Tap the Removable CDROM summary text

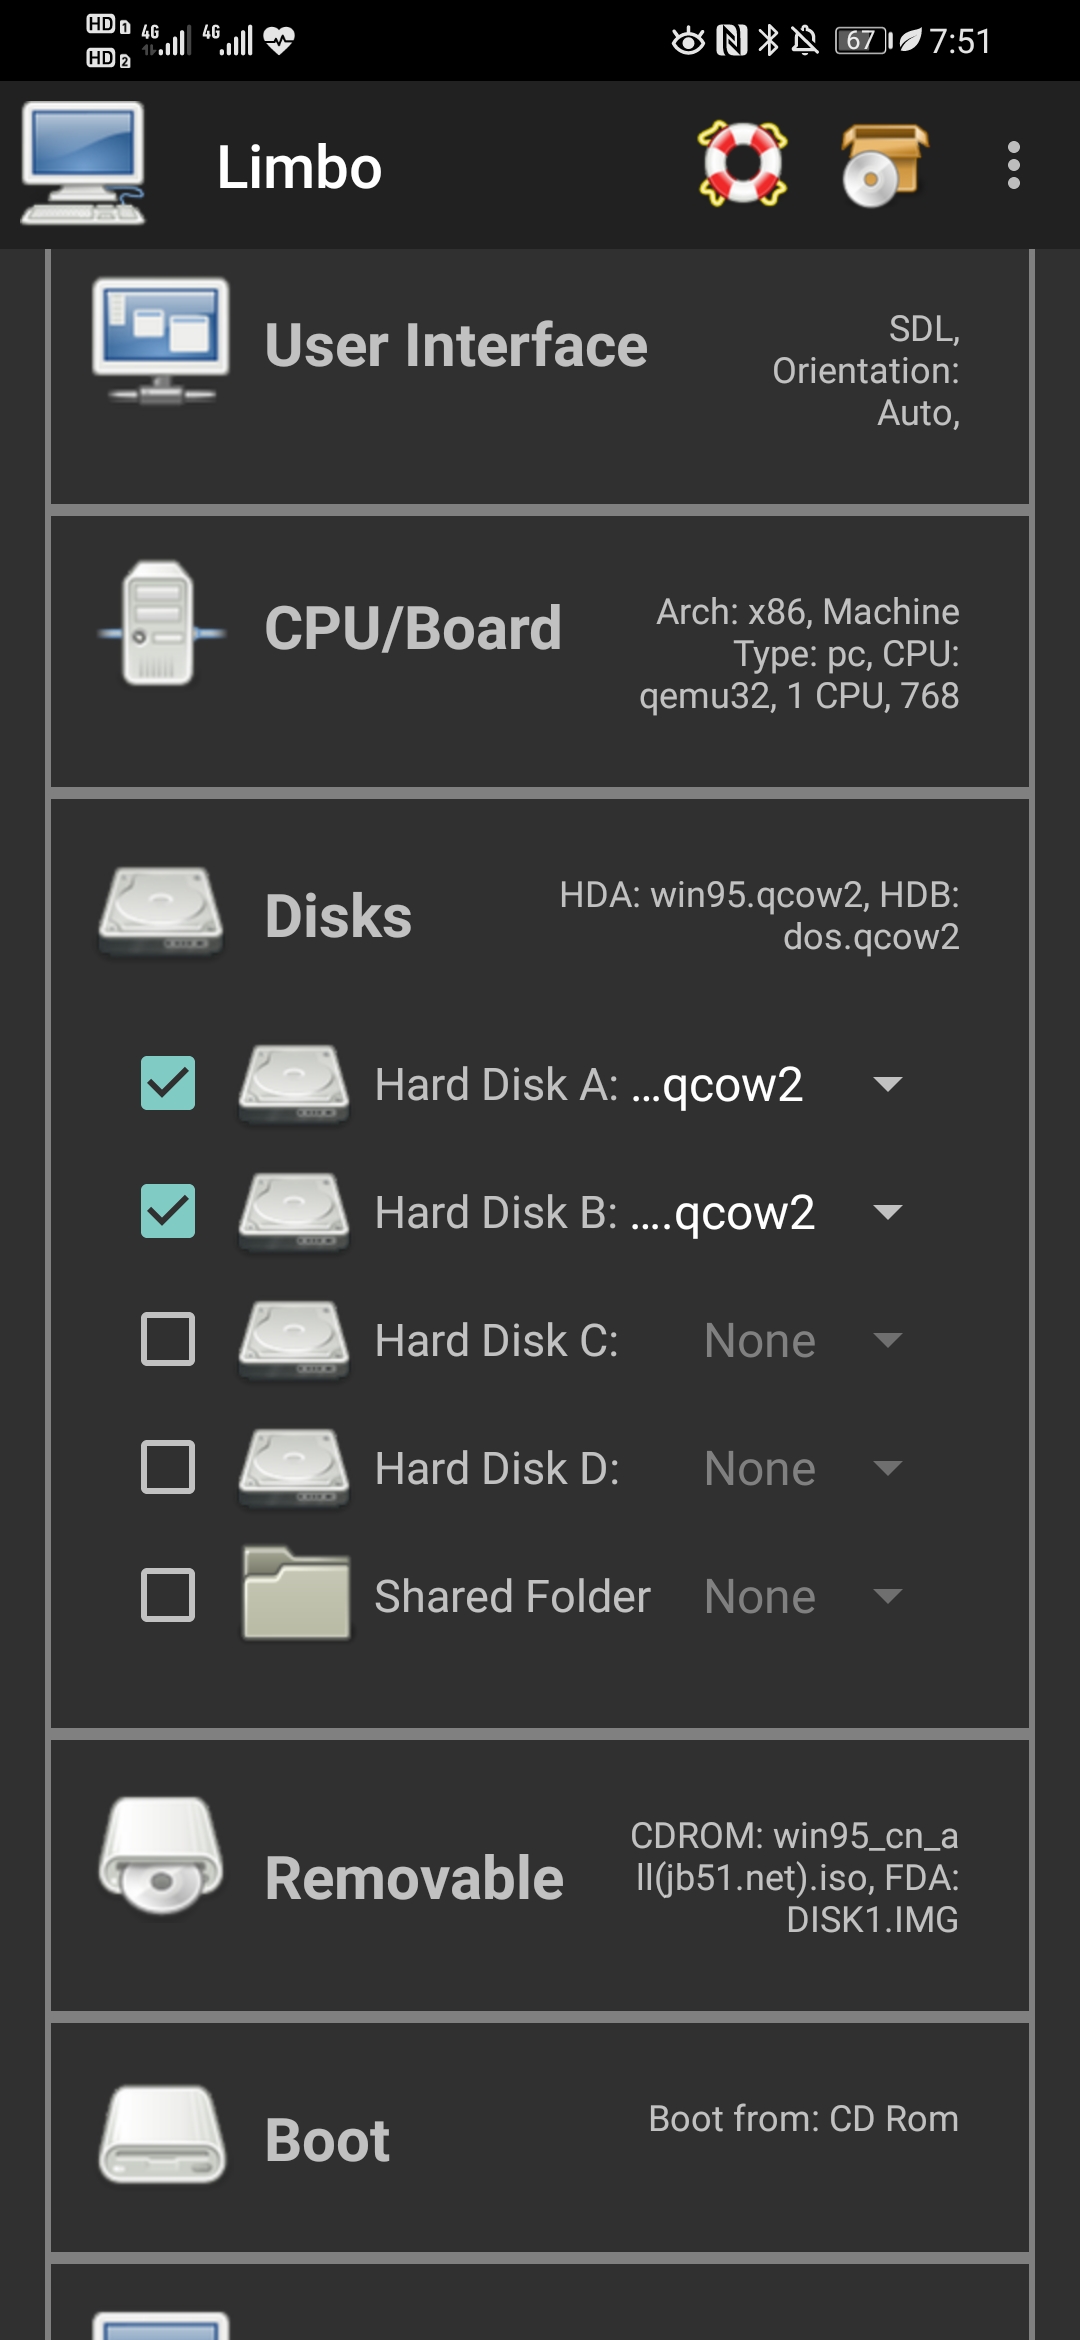pos(795,1878)
